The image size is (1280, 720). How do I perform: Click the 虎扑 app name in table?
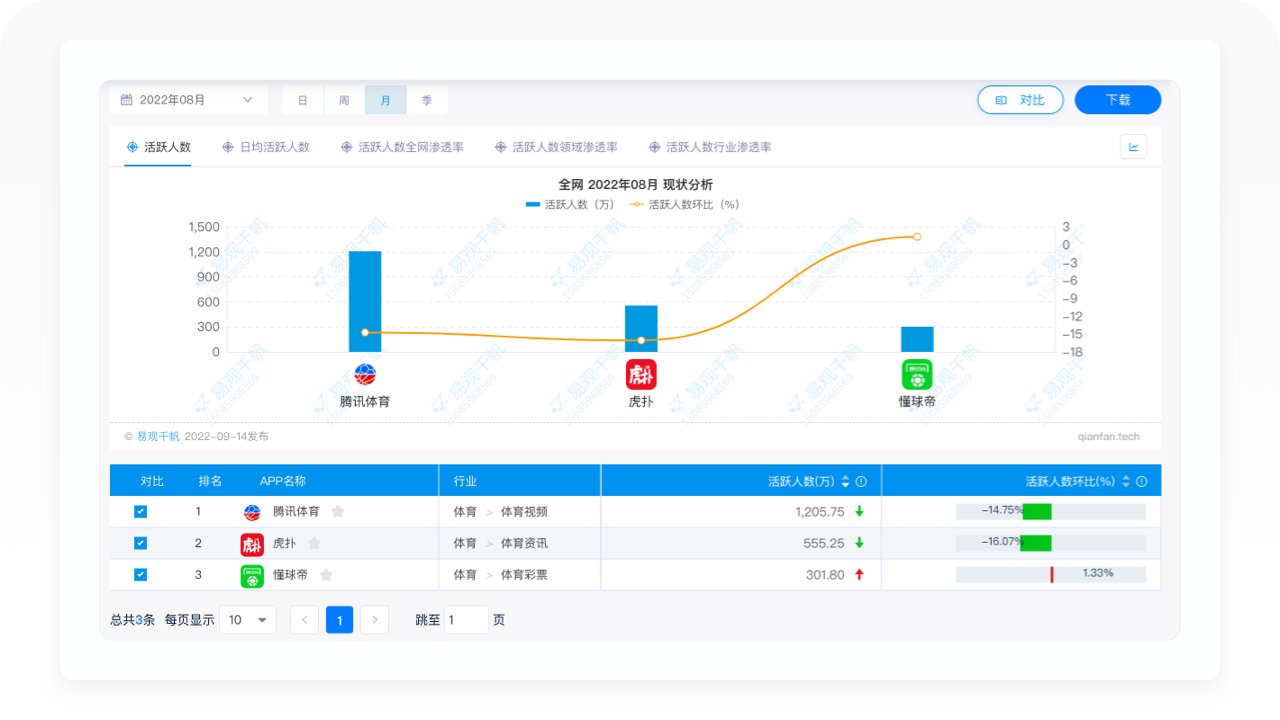284,544
